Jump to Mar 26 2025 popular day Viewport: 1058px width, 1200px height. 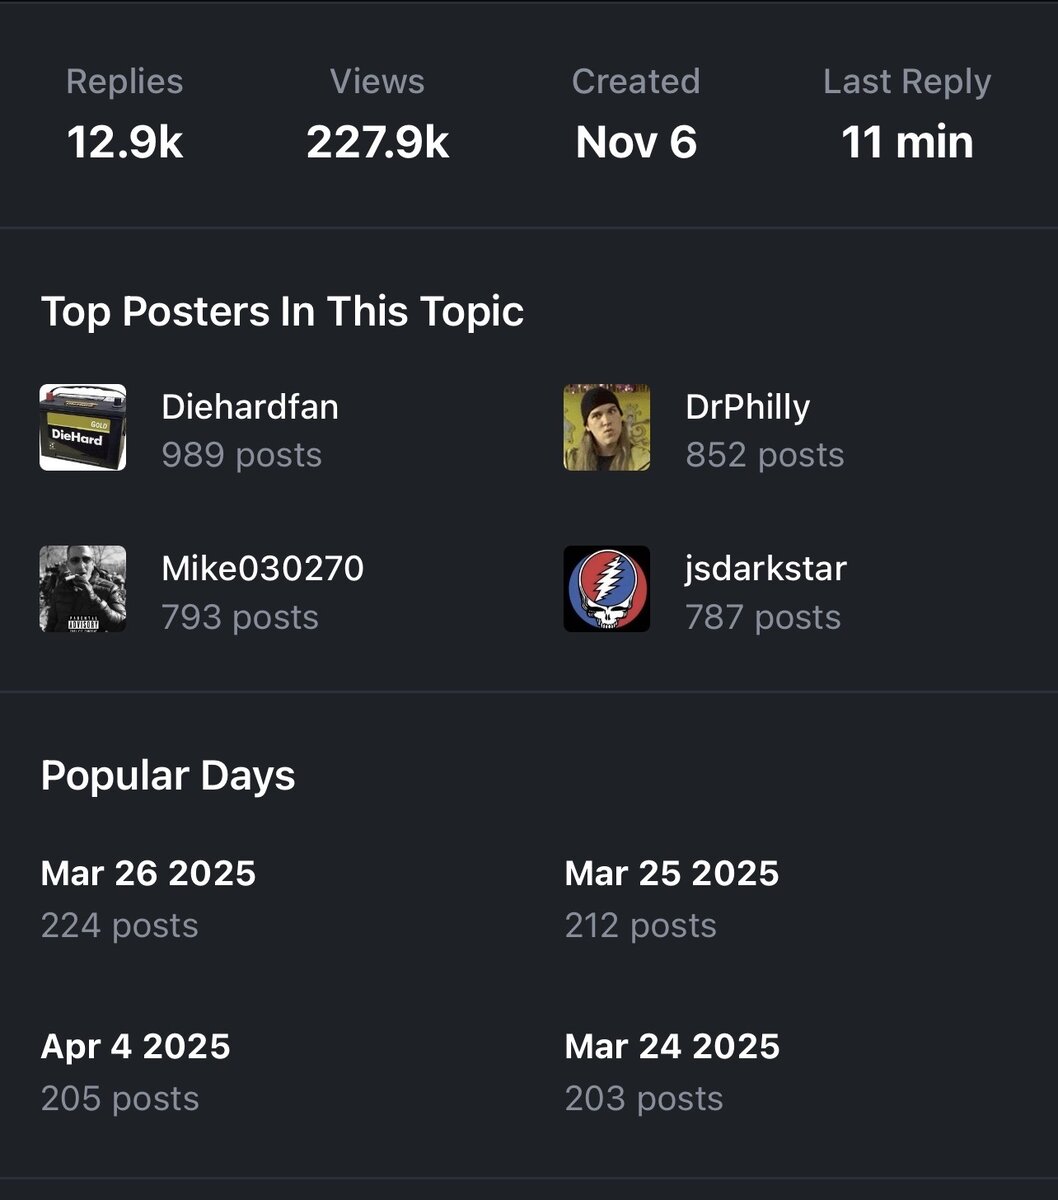point(148,873)
